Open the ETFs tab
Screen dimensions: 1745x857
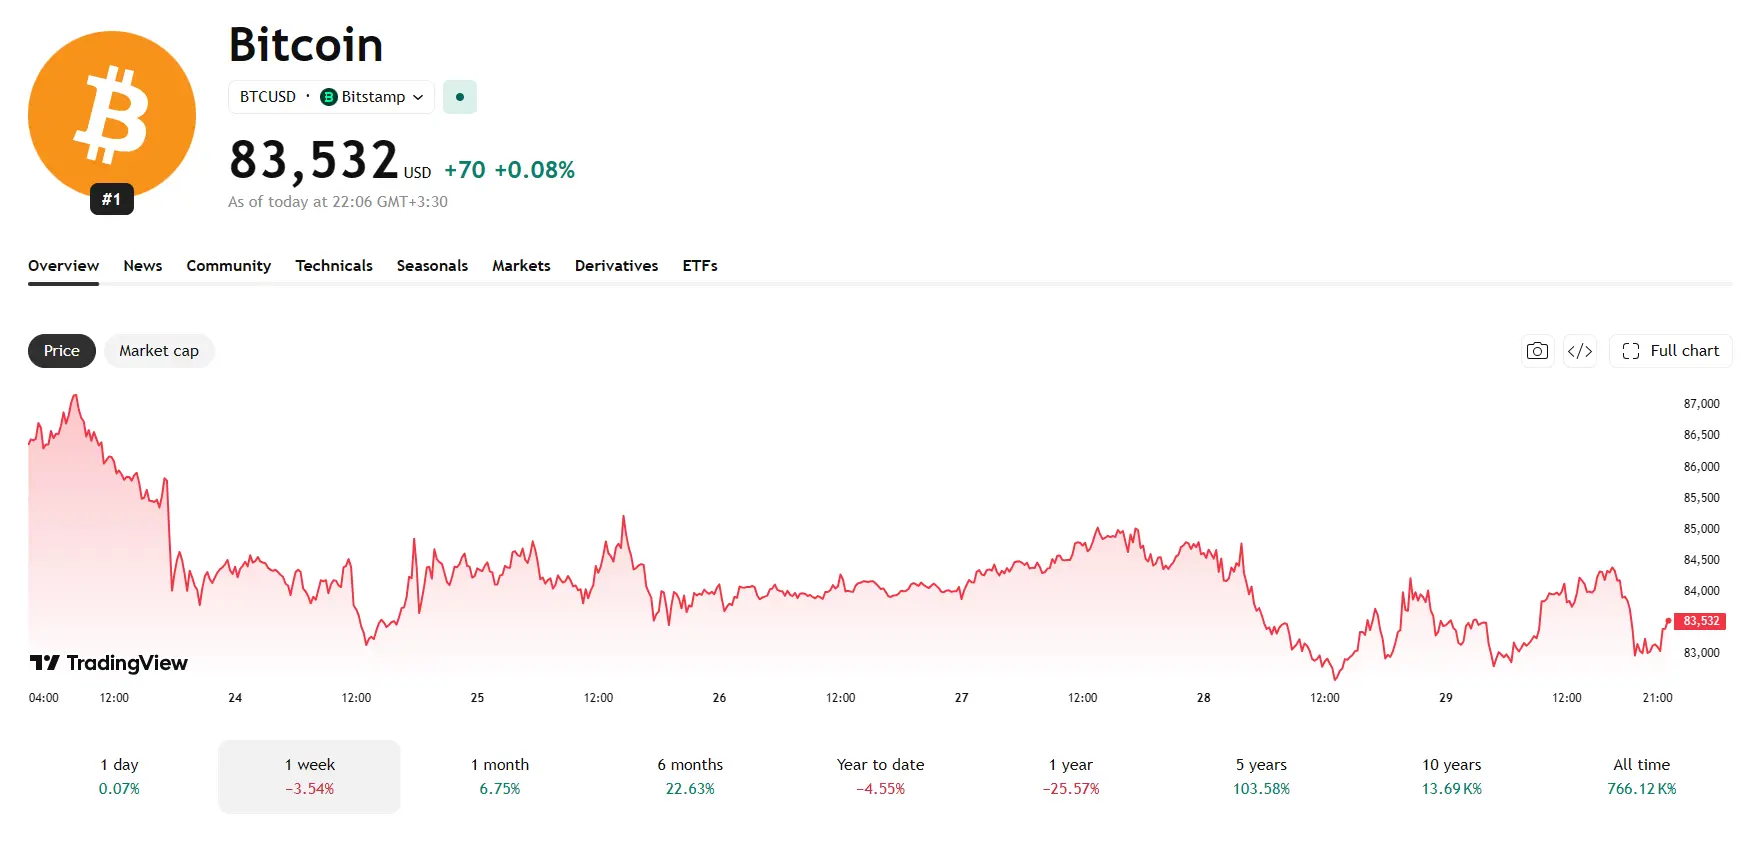click(700, 266)
